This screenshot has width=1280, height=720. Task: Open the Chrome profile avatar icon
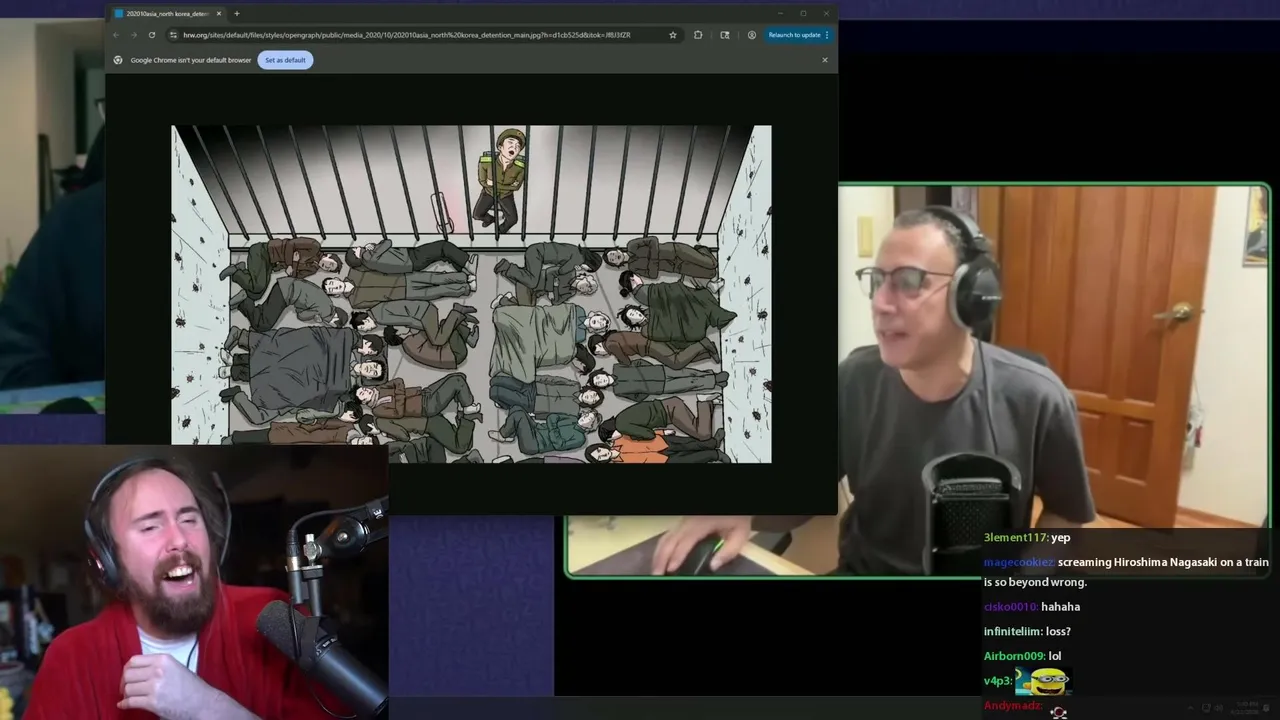pyautogui.click(x=752, y=35)
